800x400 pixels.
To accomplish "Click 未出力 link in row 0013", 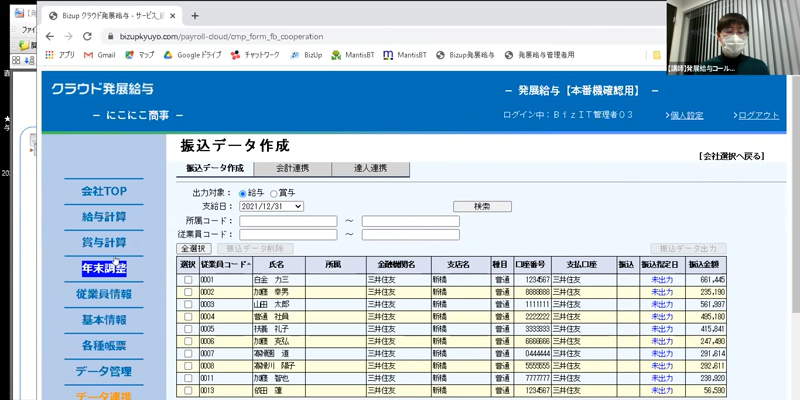I will pos(662,391).
